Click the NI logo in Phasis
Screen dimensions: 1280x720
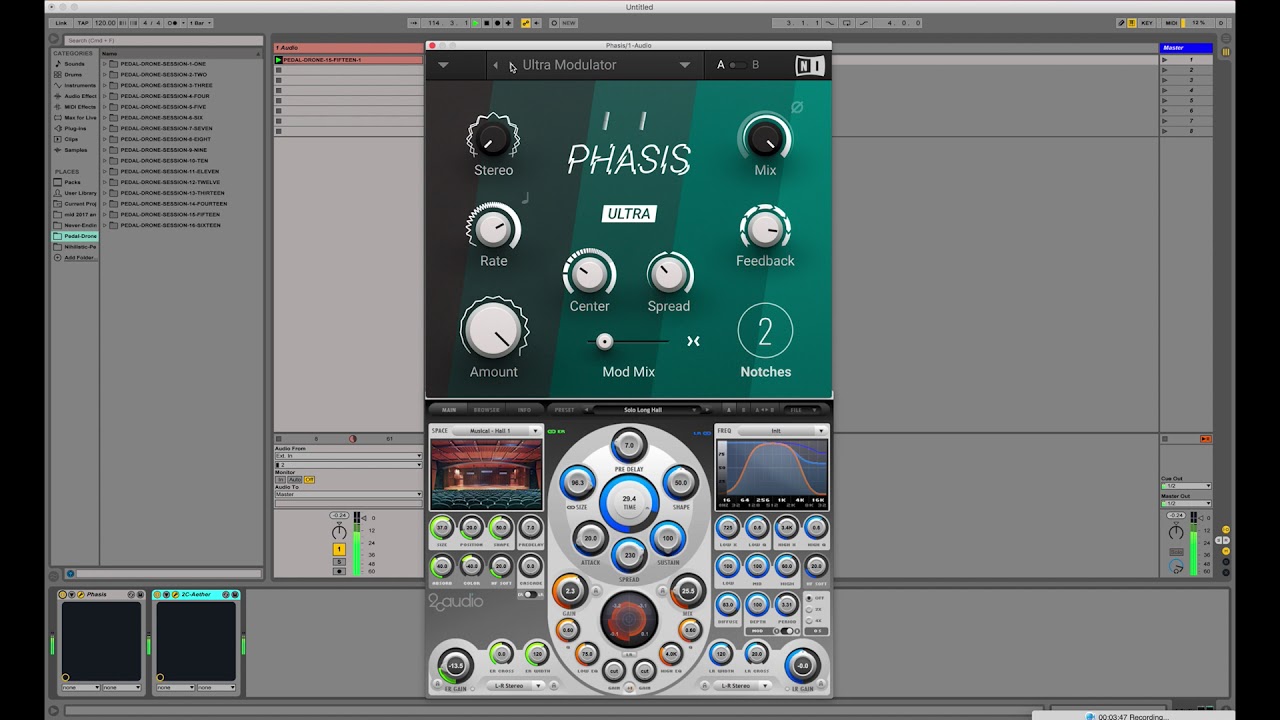coord(809,65)
